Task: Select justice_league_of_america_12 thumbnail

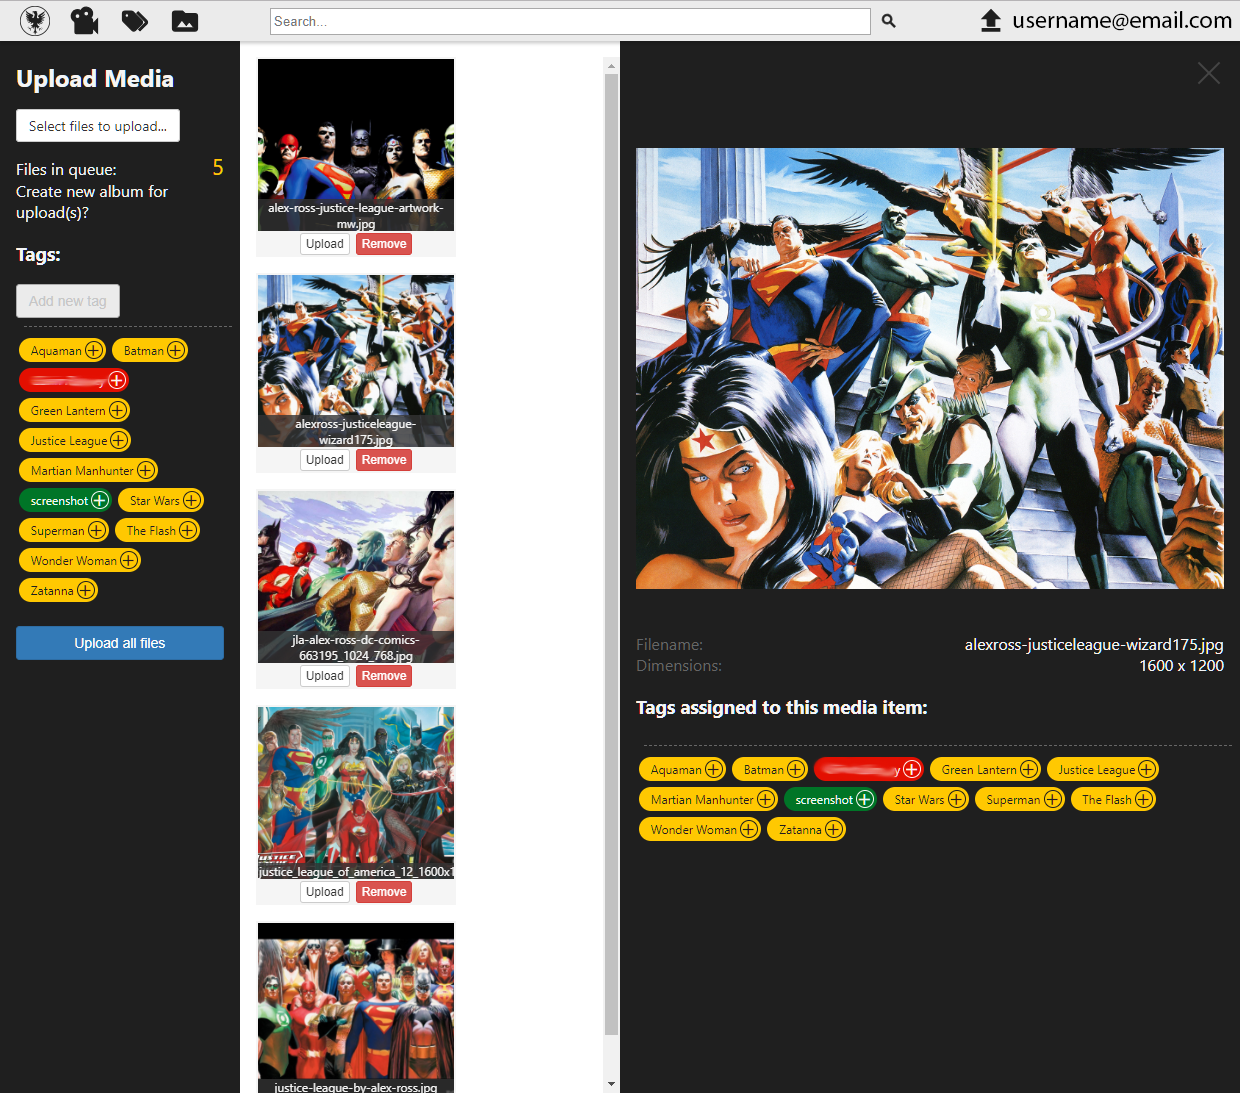Action: coord(356,792)
